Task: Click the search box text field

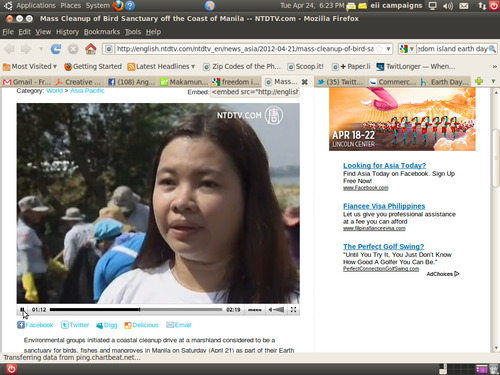Action: coord(452,49)
